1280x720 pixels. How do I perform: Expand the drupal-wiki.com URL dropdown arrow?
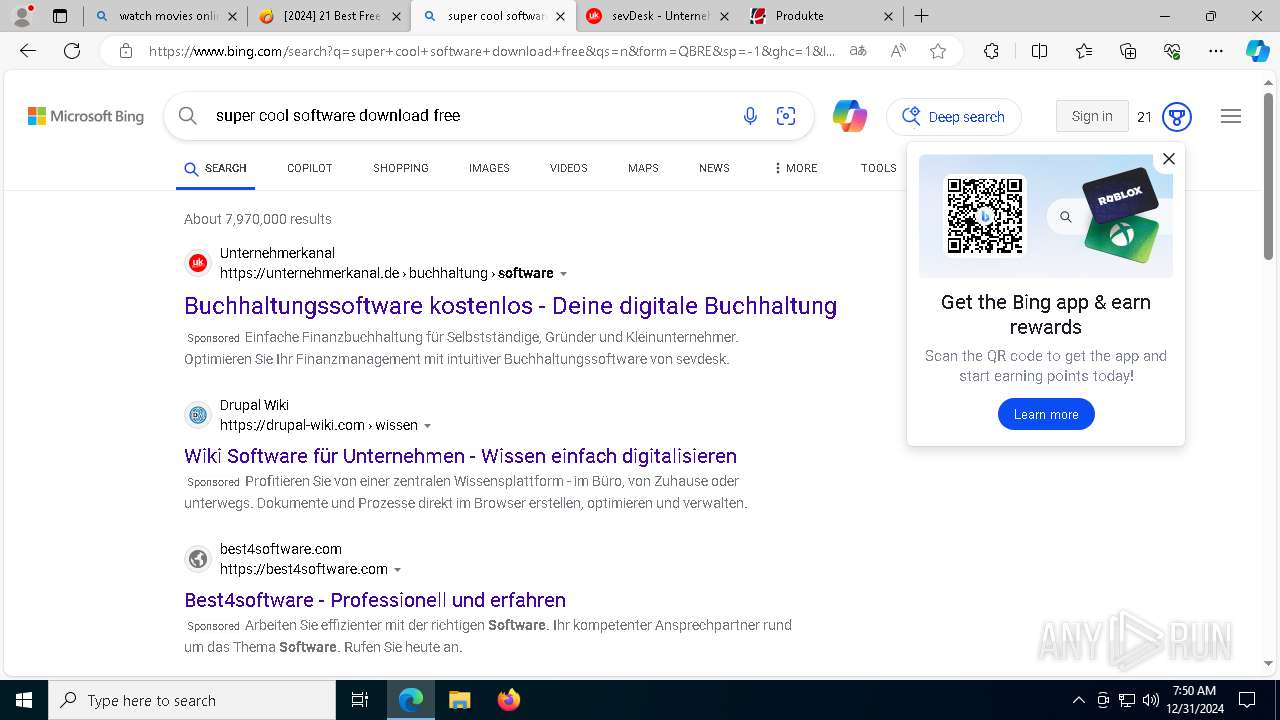pos(428,426)
